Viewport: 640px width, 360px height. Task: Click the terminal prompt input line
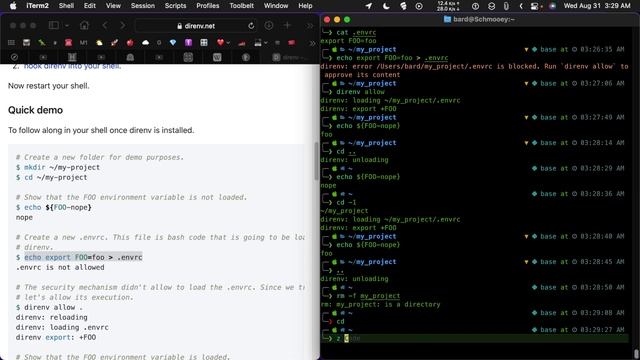(475, 338)
